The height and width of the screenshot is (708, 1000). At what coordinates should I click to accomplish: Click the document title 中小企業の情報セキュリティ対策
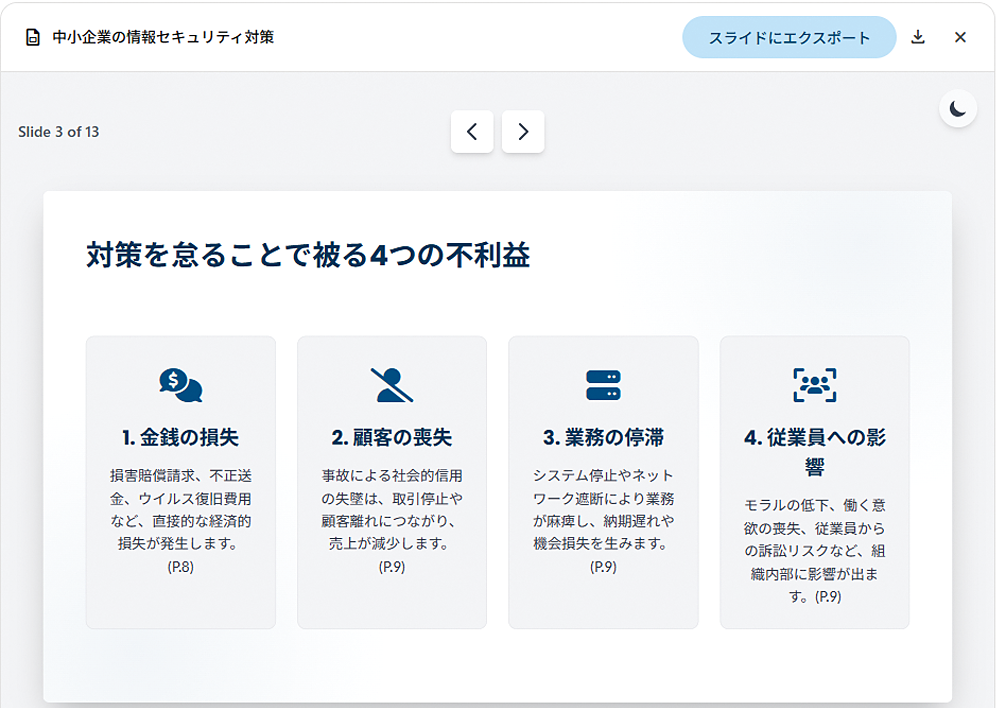[x=163, y=38]
